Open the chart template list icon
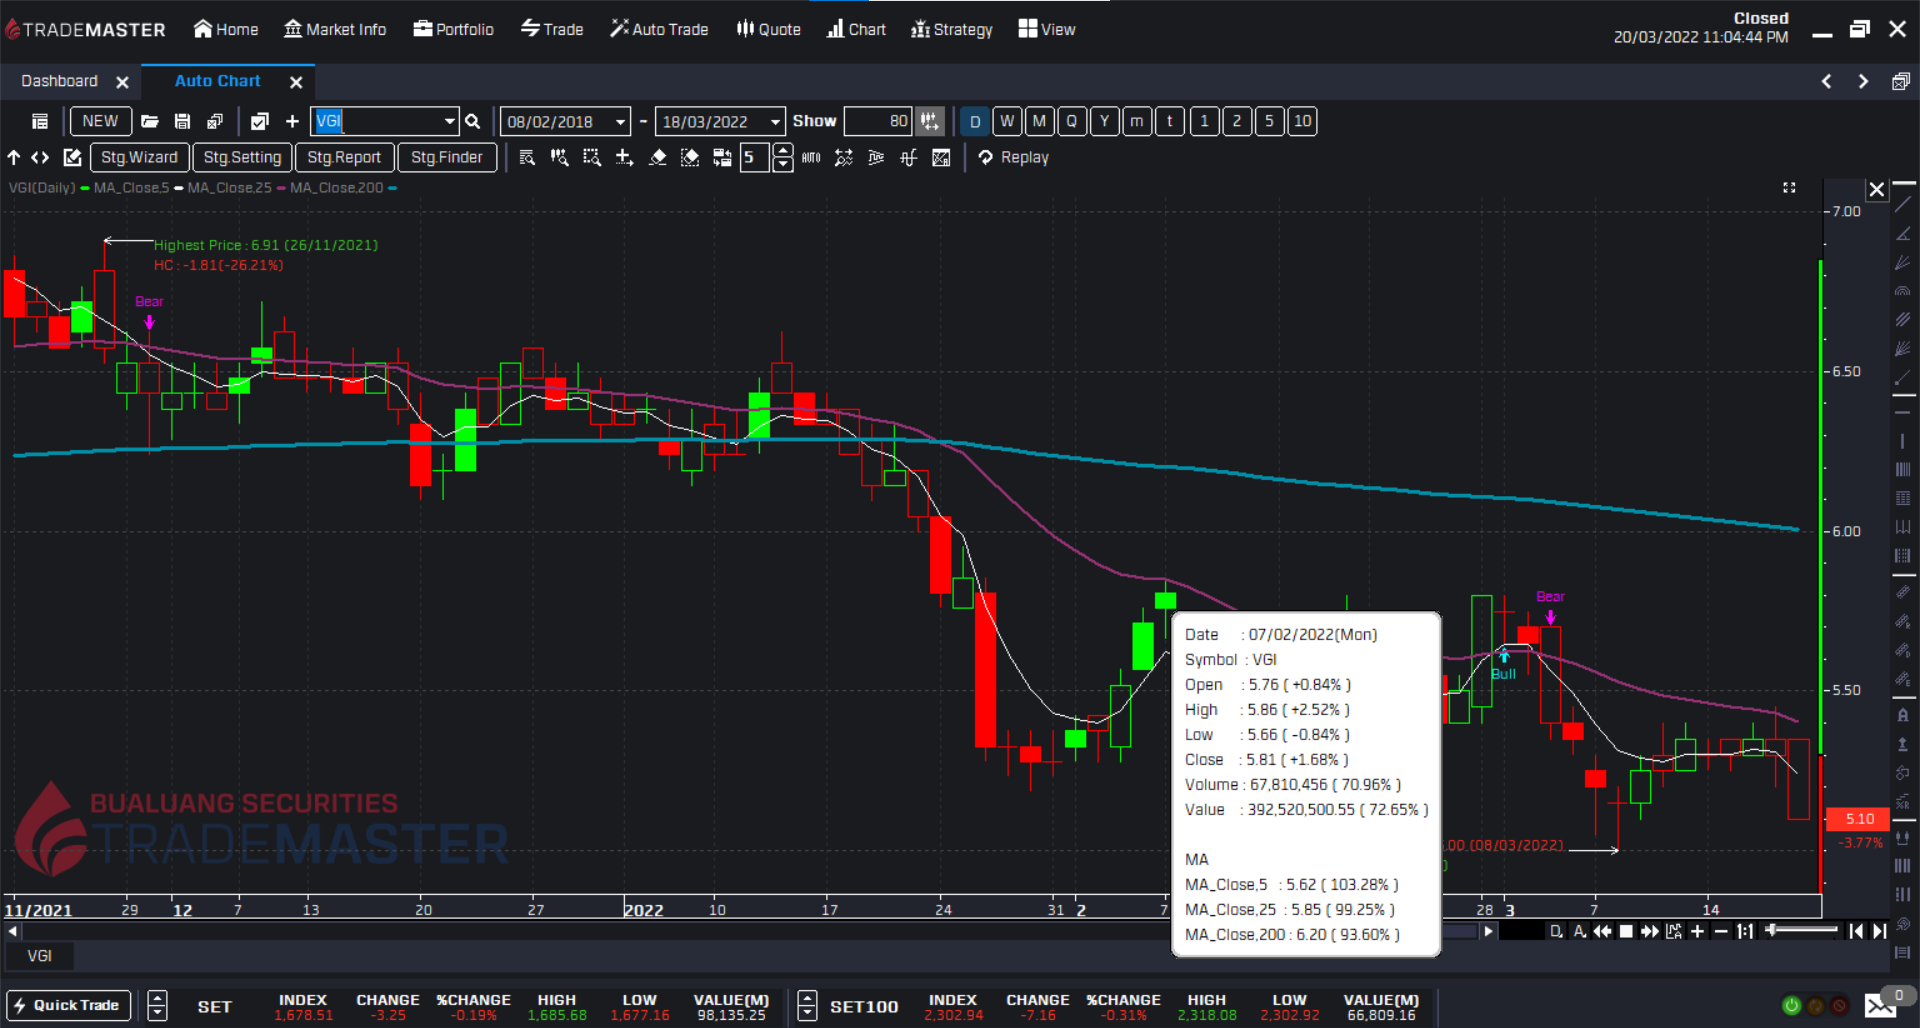The width and height of the screenshot is (1920, 1028). tap(40, 121)
